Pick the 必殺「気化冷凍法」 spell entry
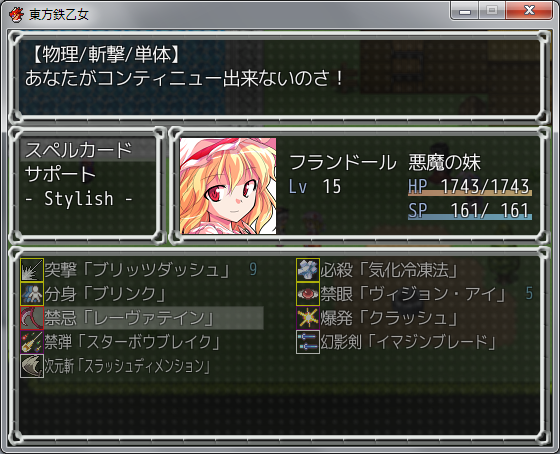The width and height of the screenshot is (560, 454). pyautogui.click(x=415, y=270)
